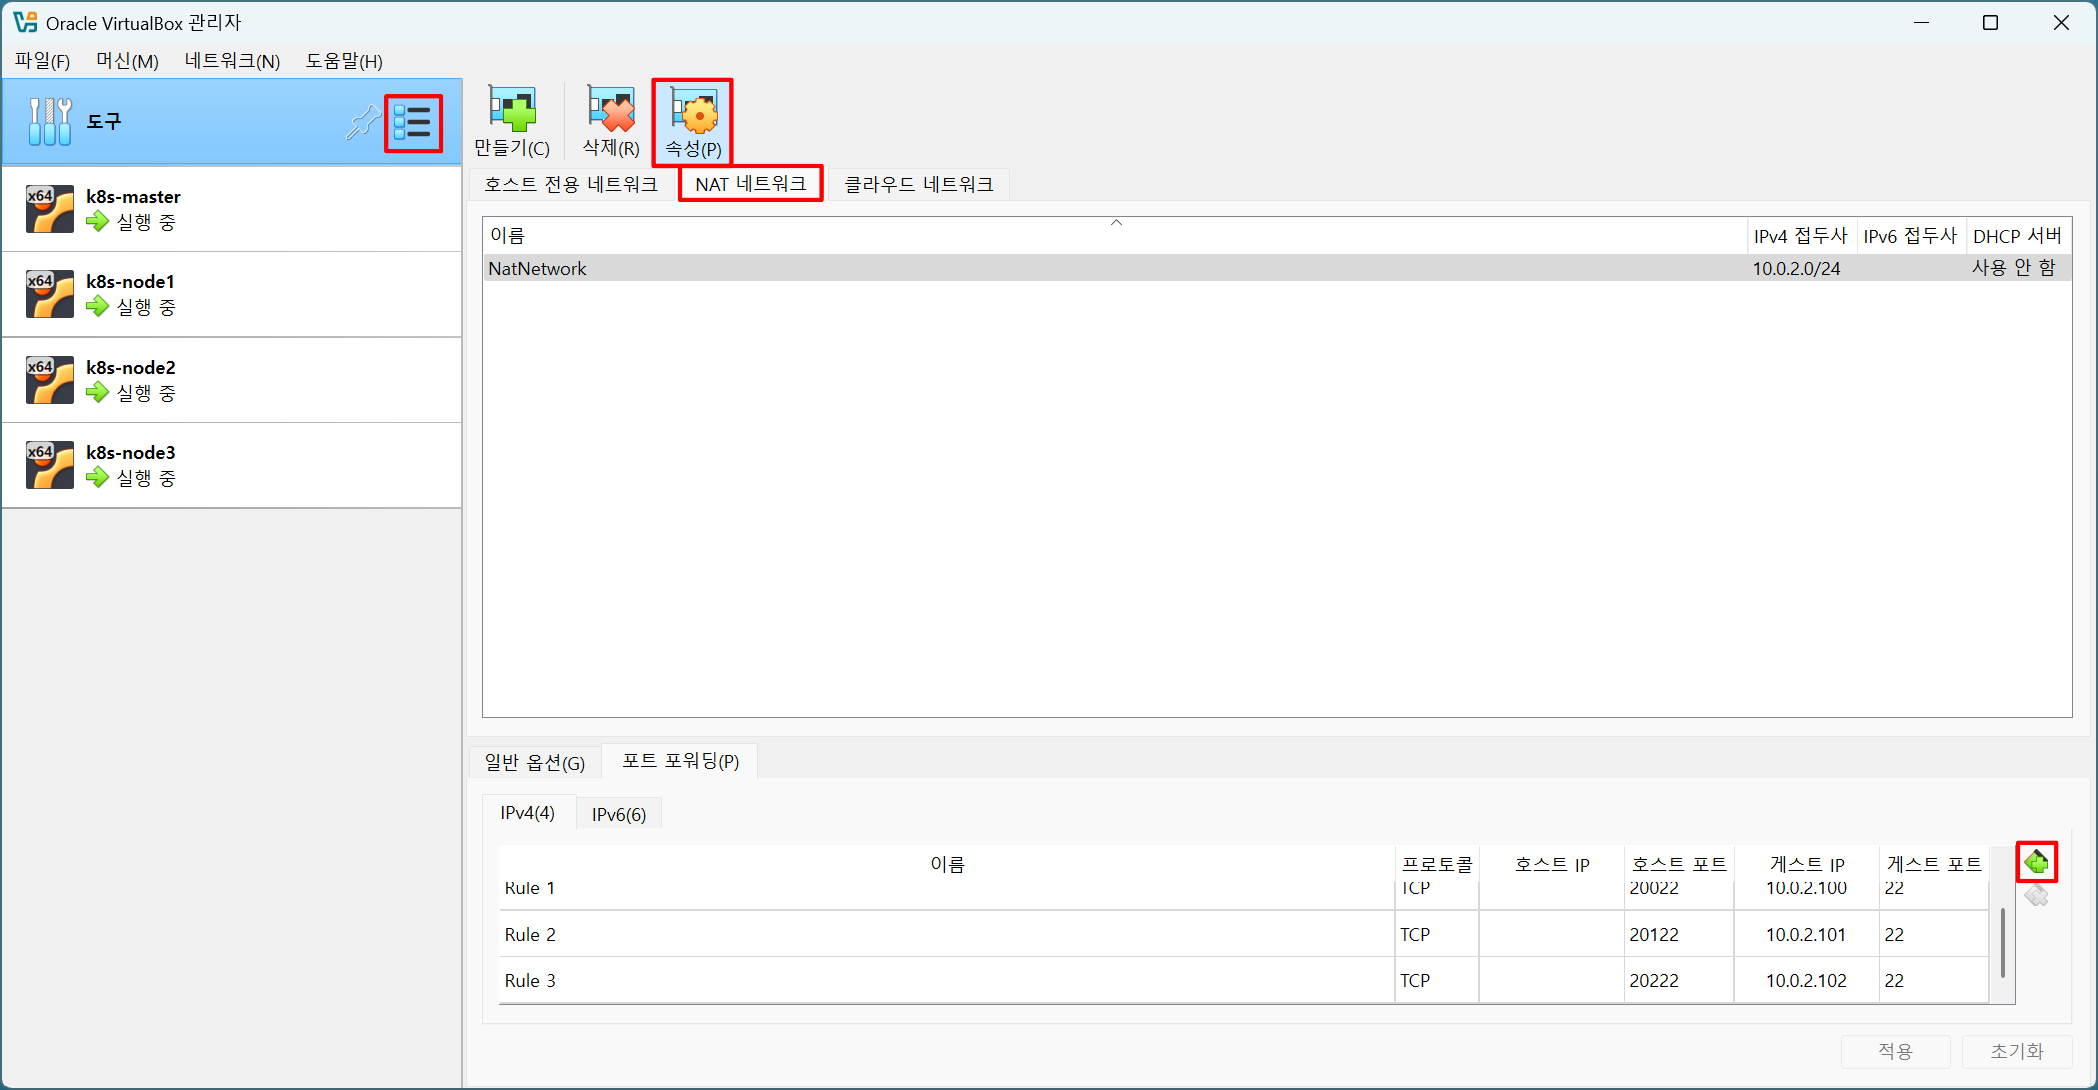Open the Port Forwarding (포트 포워딩) tab

[681, 761]
